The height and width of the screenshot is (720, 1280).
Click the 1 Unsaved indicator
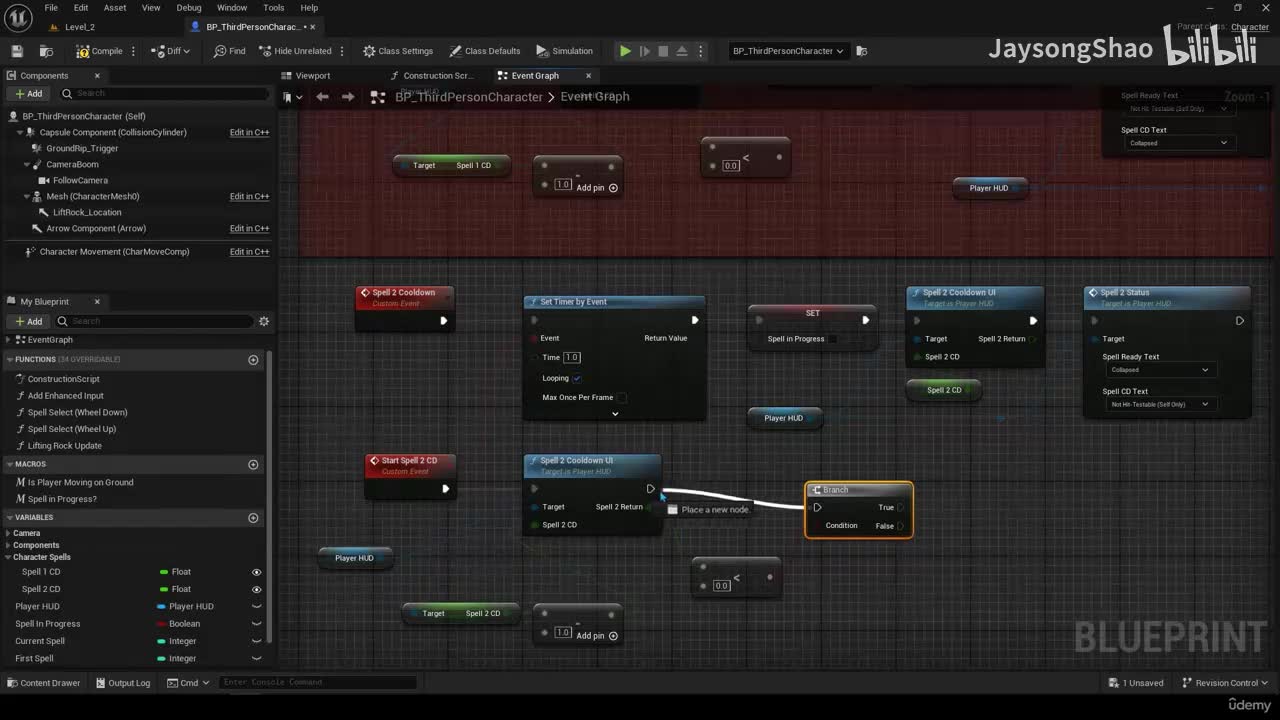coord(1136,683)
